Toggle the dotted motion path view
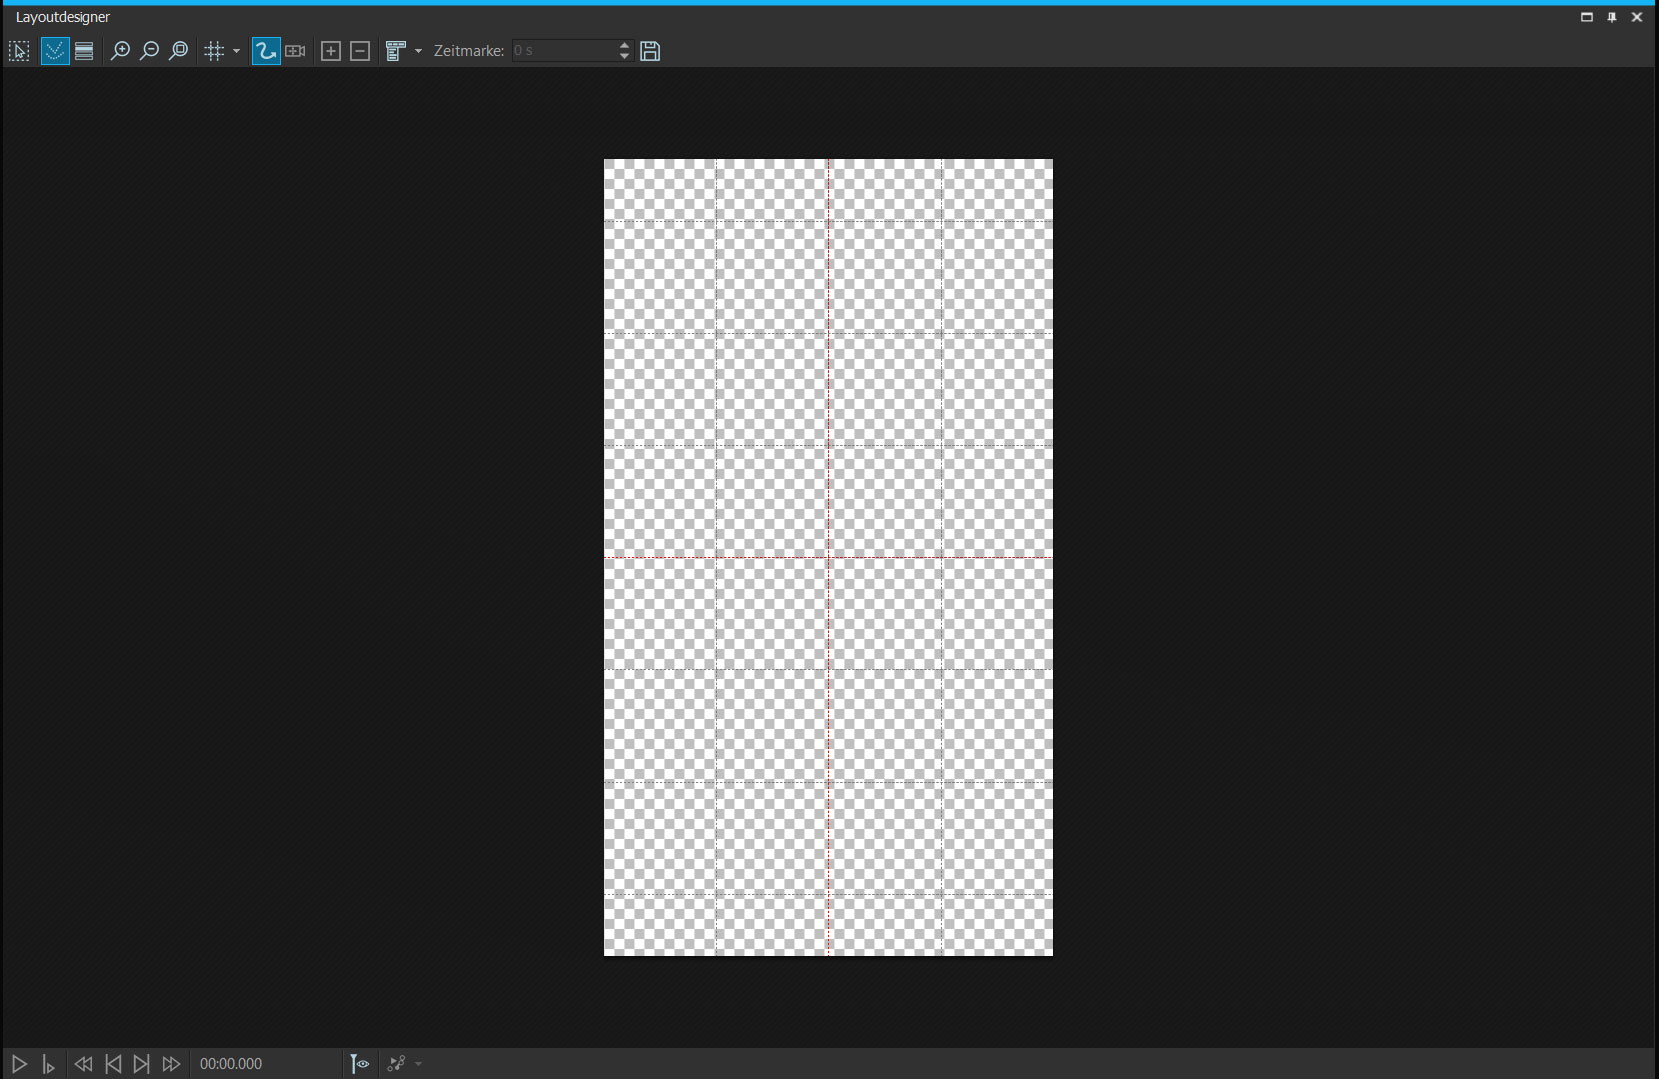This screenshot has height=1079, width=1659. click(x=55, y=51)
